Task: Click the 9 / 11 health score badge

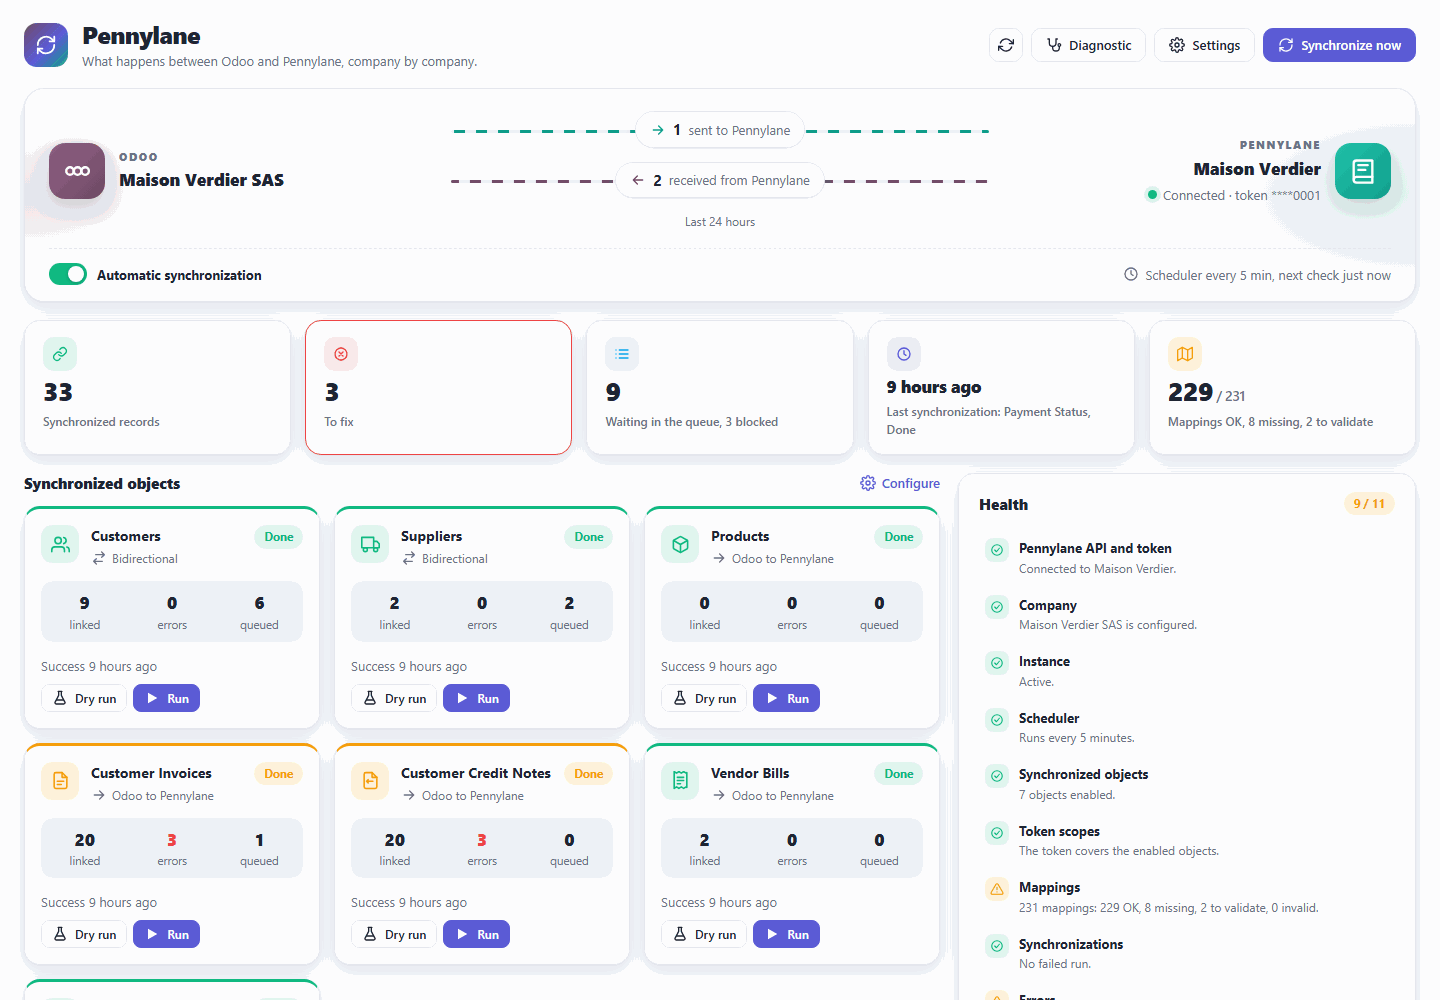Action: (x=1369, y=503)
